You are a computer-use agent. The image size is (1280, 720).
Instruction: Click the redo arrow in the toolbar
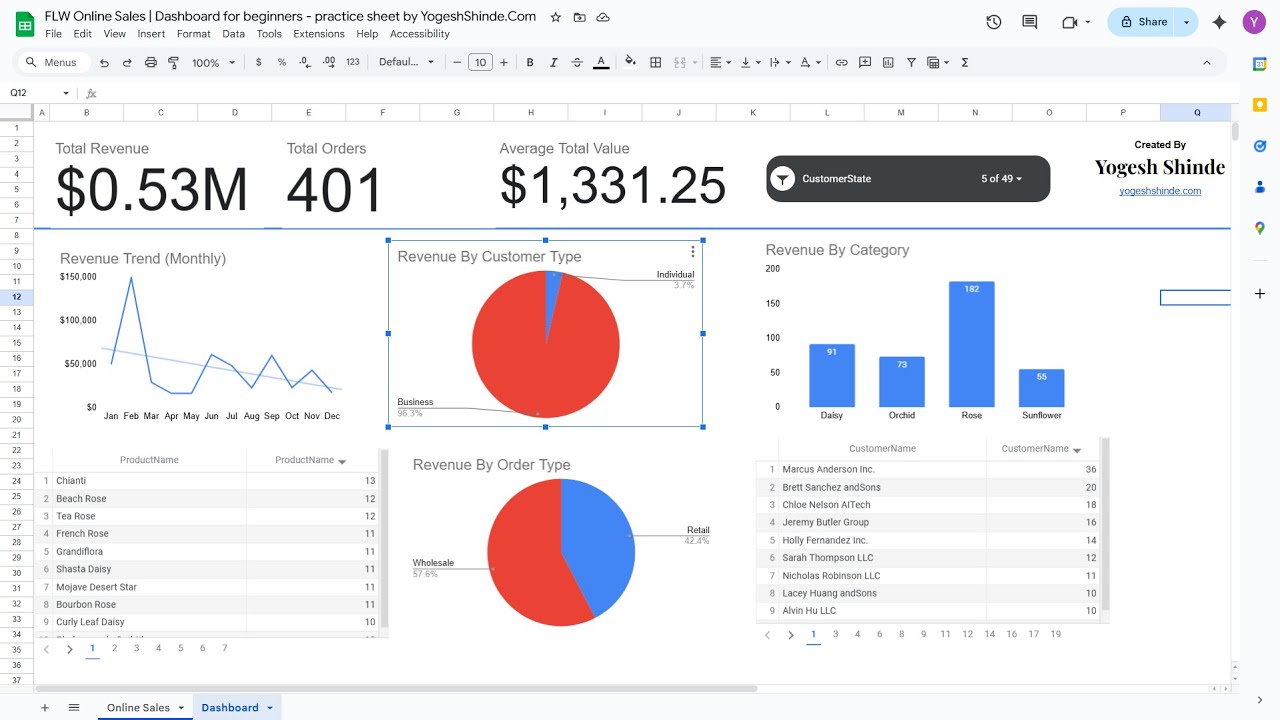click(127, 62)
